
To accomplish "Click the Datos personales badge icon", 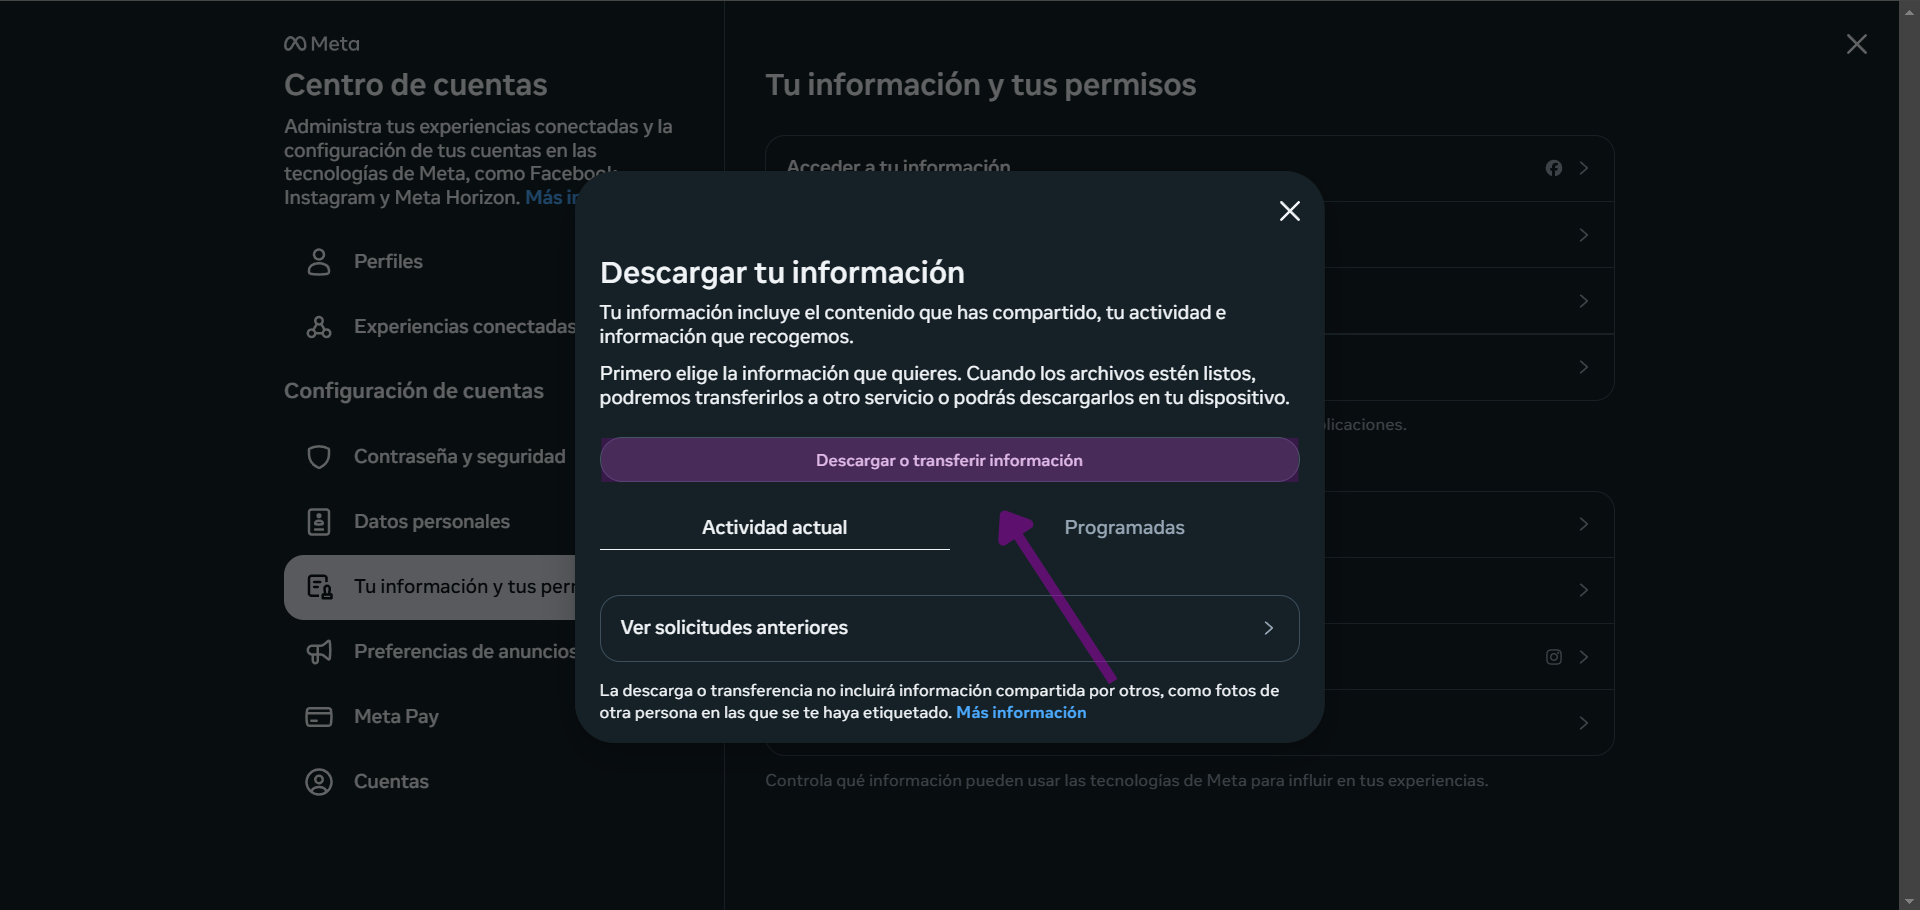I will [x=319, y=522].
